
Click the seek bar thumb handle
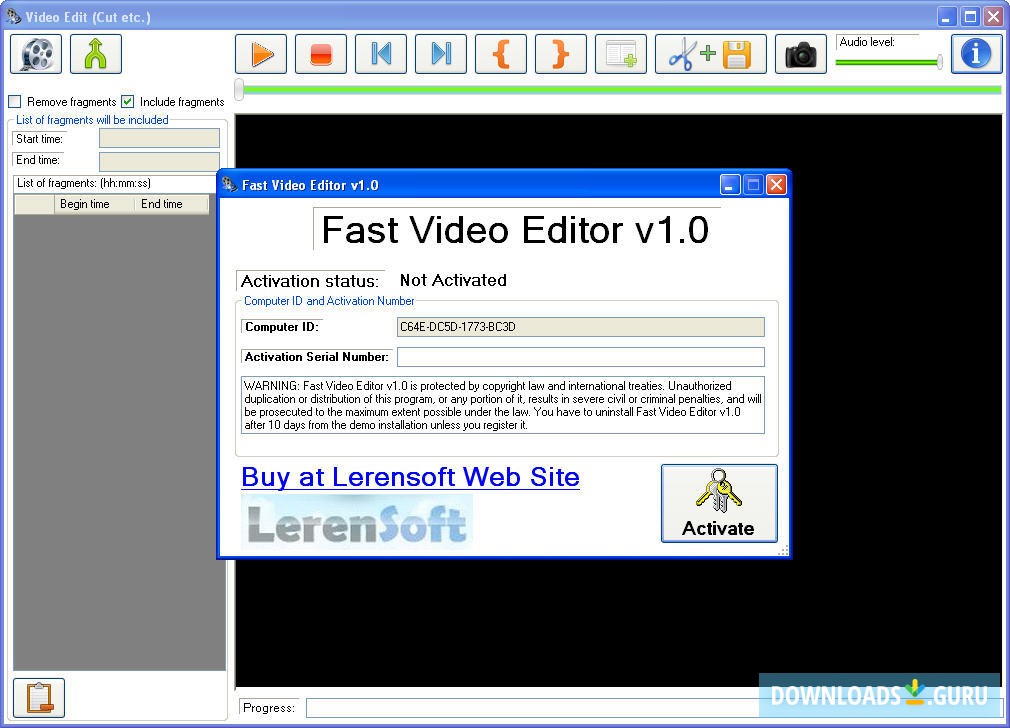point(239,90)
